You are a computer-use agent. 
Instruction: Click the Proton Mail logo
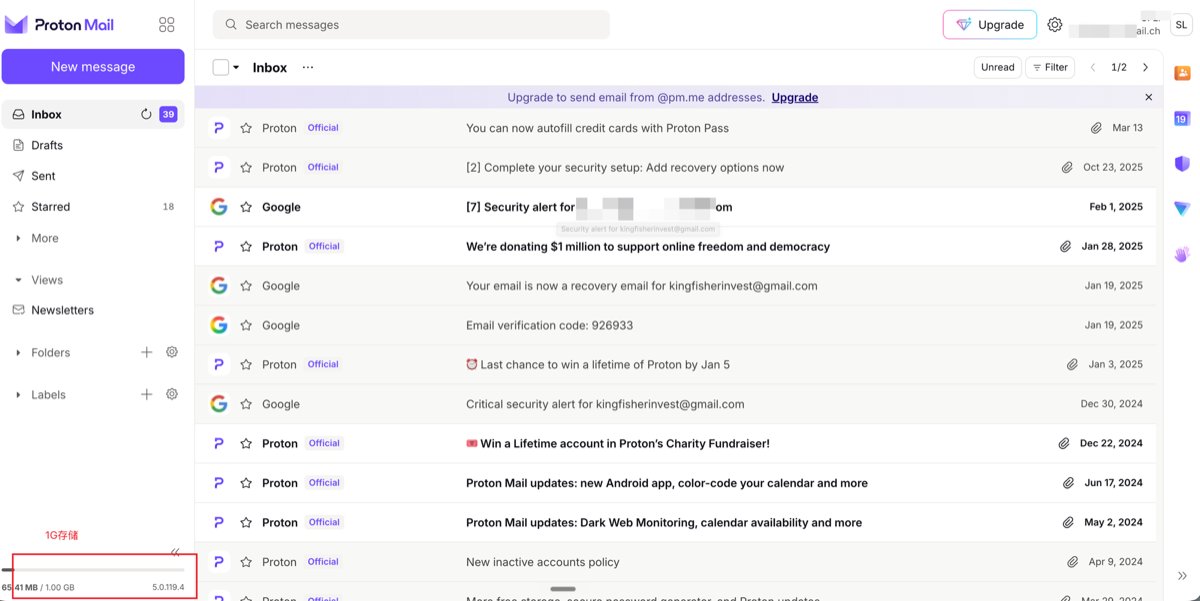coord(60,25)
